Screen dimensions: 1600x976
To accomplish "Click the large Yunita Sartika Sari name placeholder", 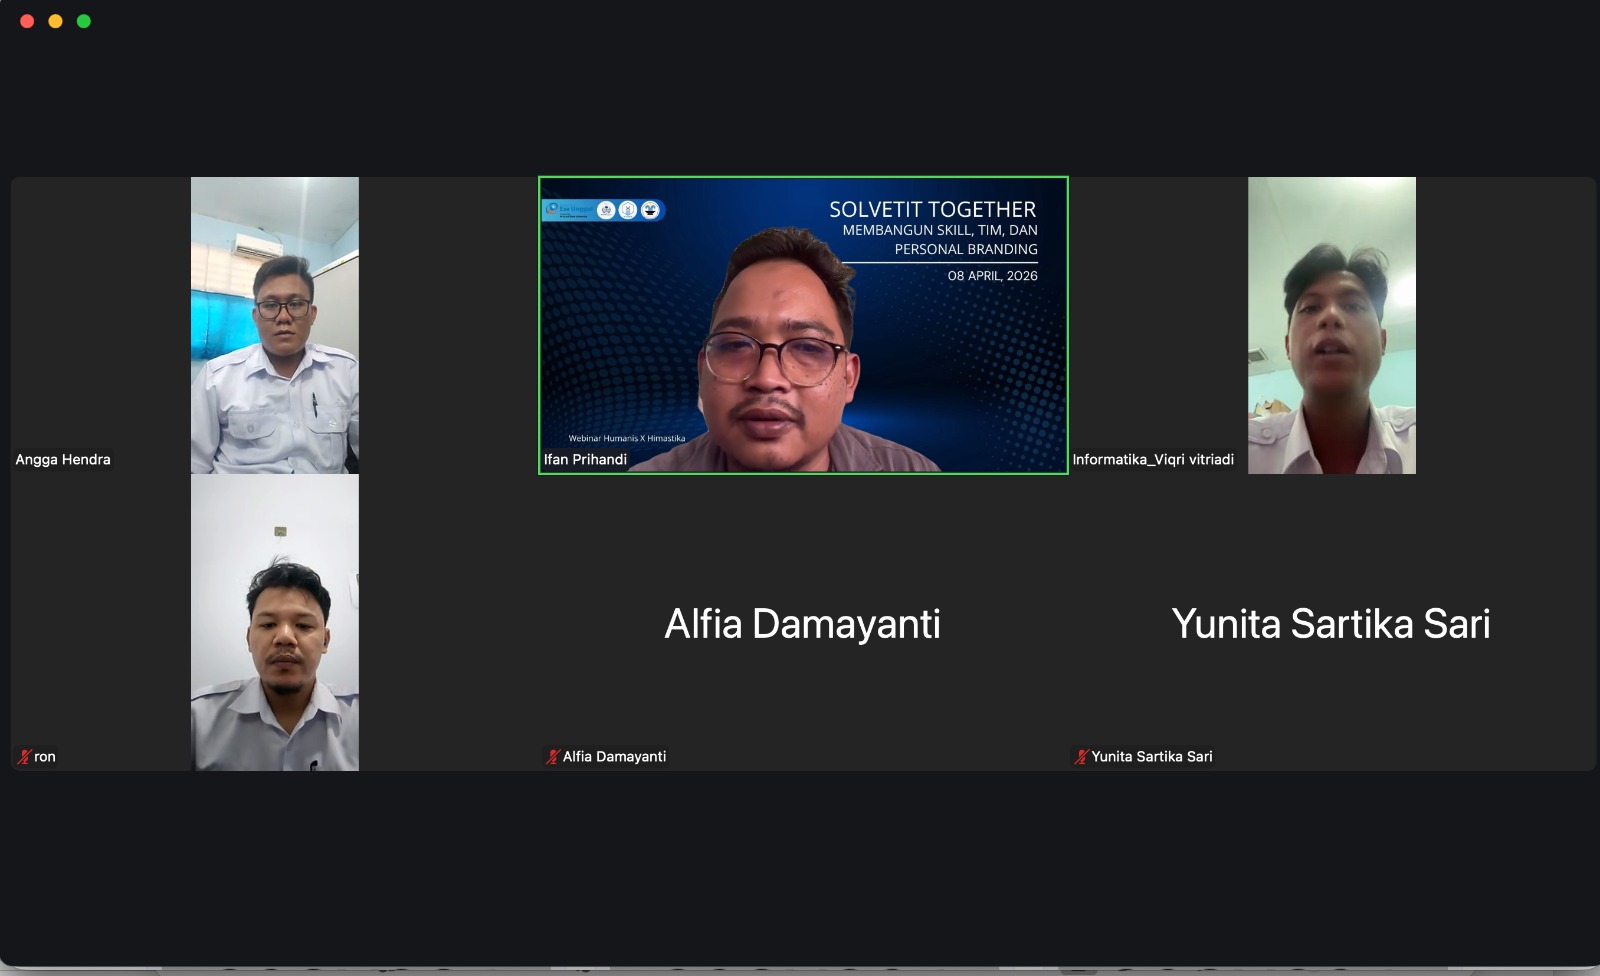I will pyautogui.click(x=1330, y=624).
